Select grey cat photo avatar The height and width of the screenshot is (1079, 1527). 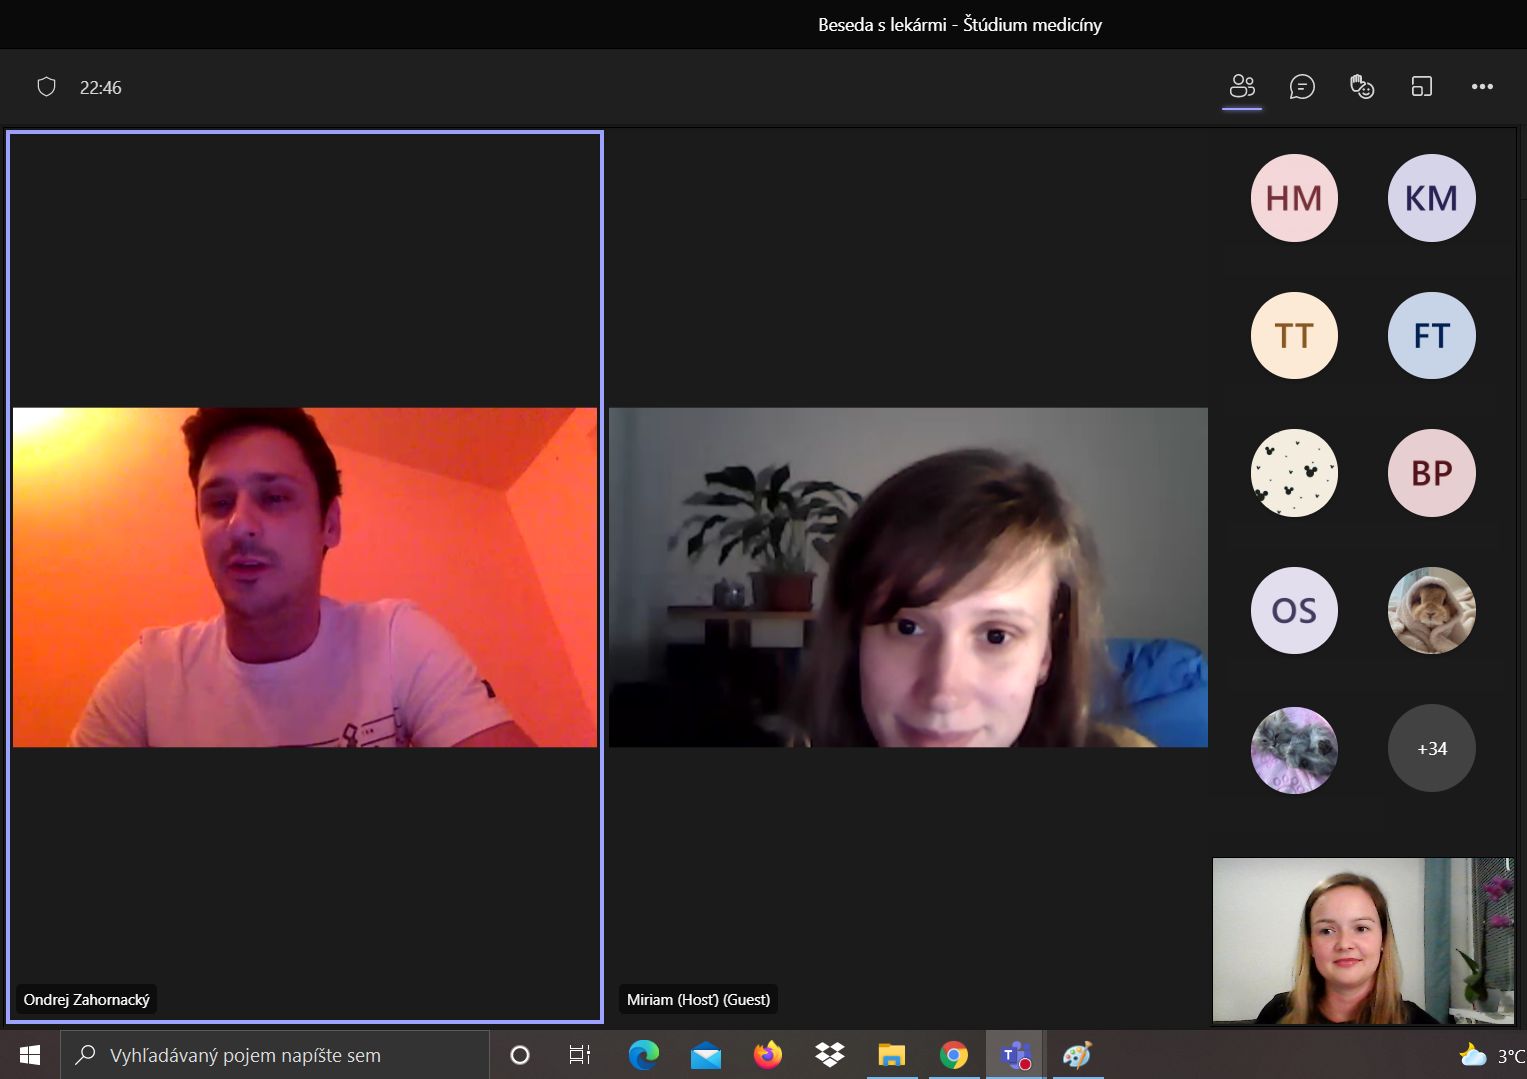click(1294, 749)
